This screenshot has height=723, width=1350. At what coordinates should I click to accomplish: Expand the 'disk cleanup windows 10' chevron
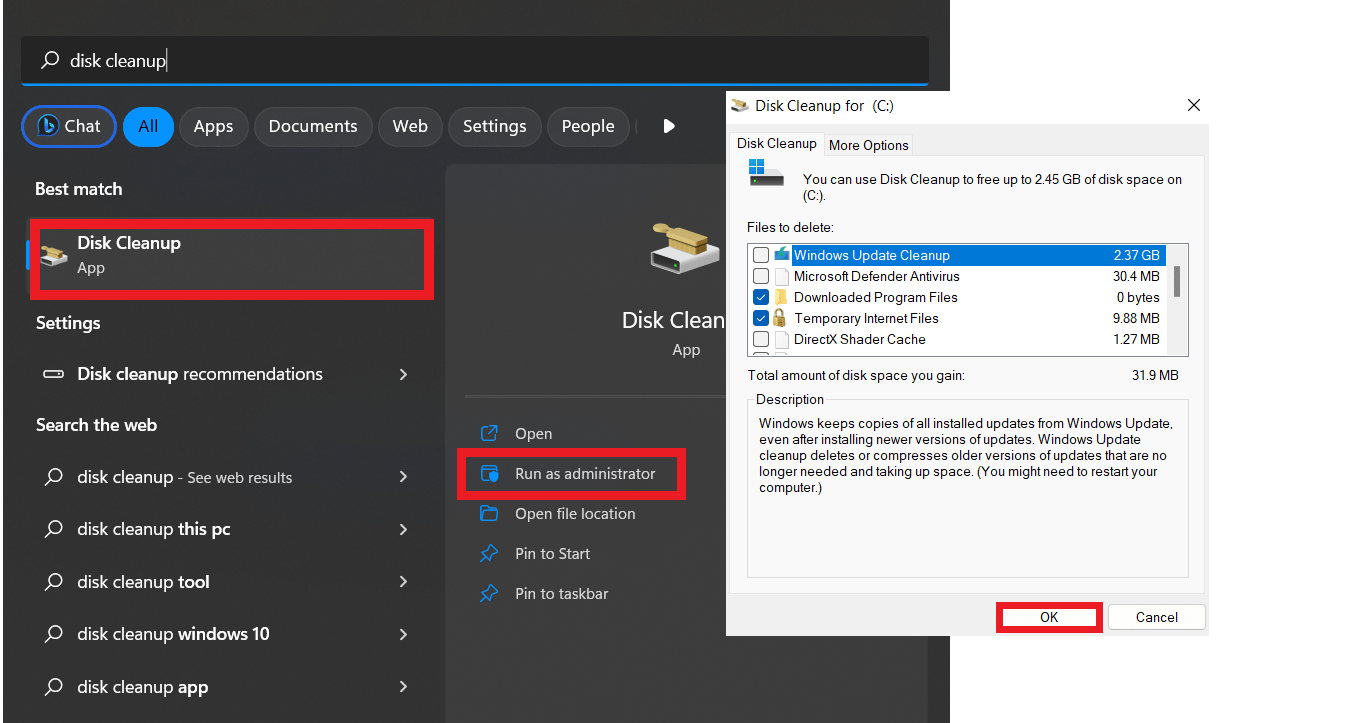[x=404, y=634]
